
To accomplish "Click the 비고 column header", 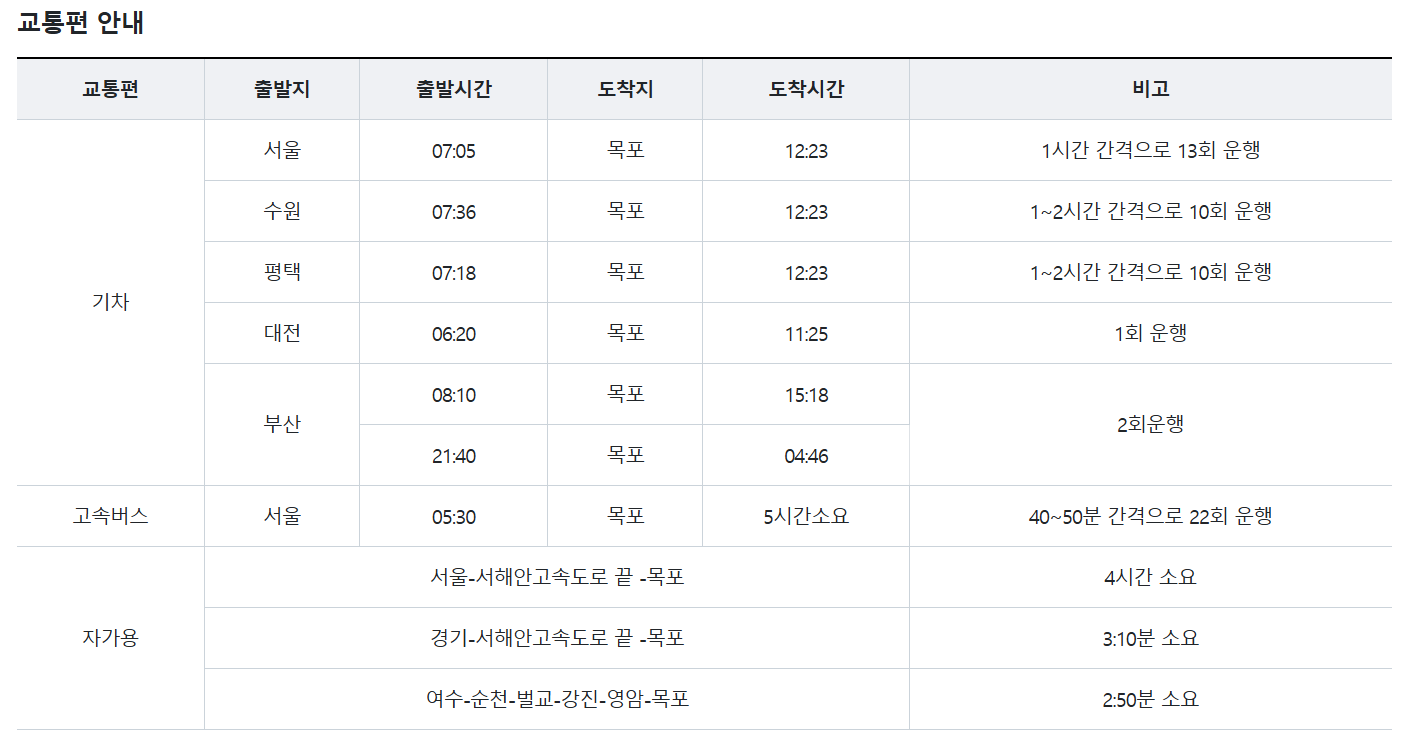I will tap(1150, 89).
